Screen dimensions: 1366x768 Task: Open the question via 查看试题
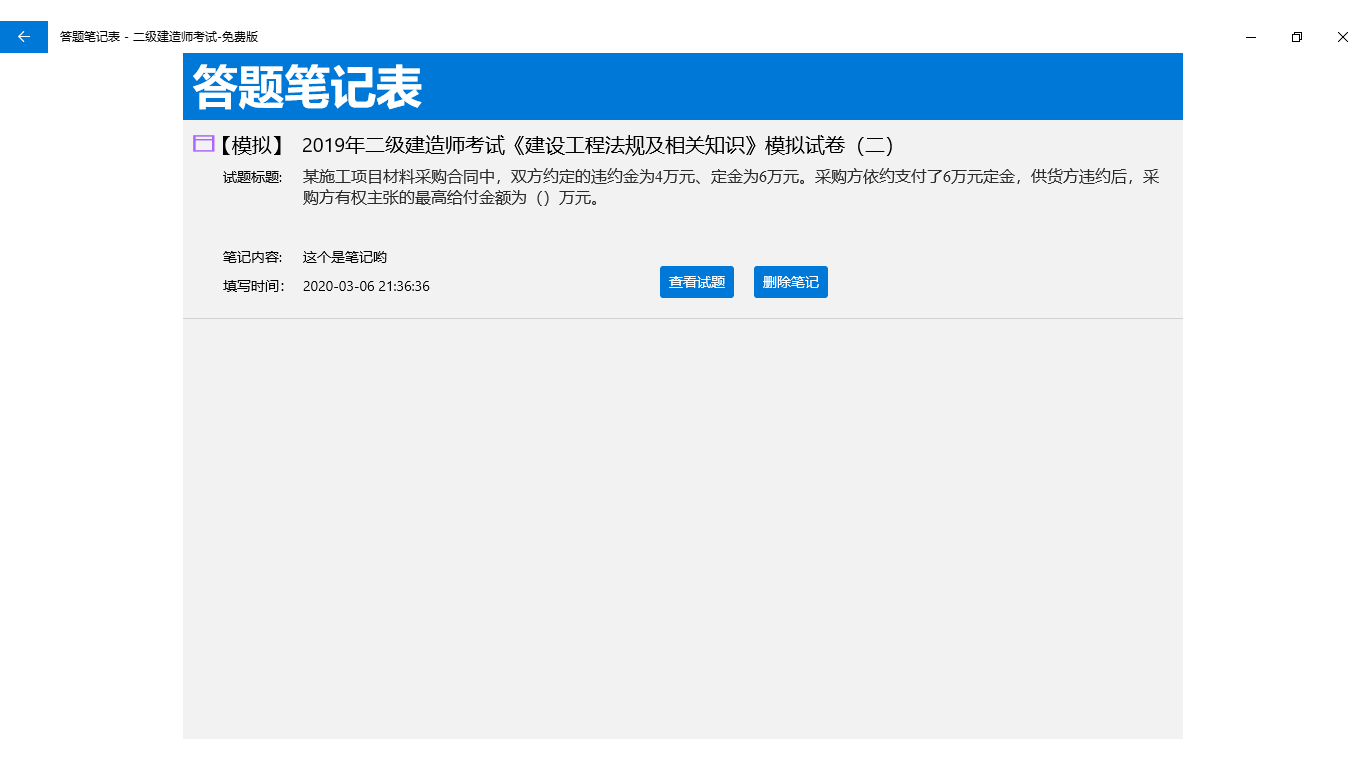697,282
